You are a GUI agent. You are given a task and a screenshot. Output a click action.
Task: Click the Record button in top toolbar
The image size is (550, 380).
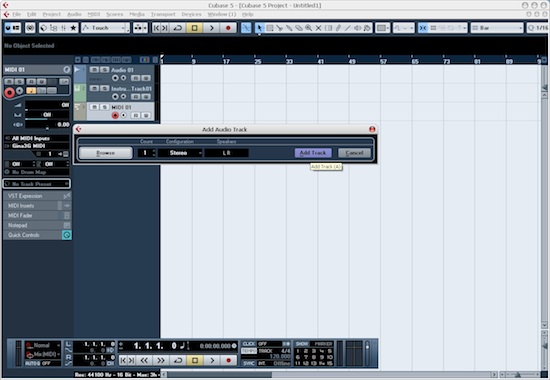coord(228,28)
